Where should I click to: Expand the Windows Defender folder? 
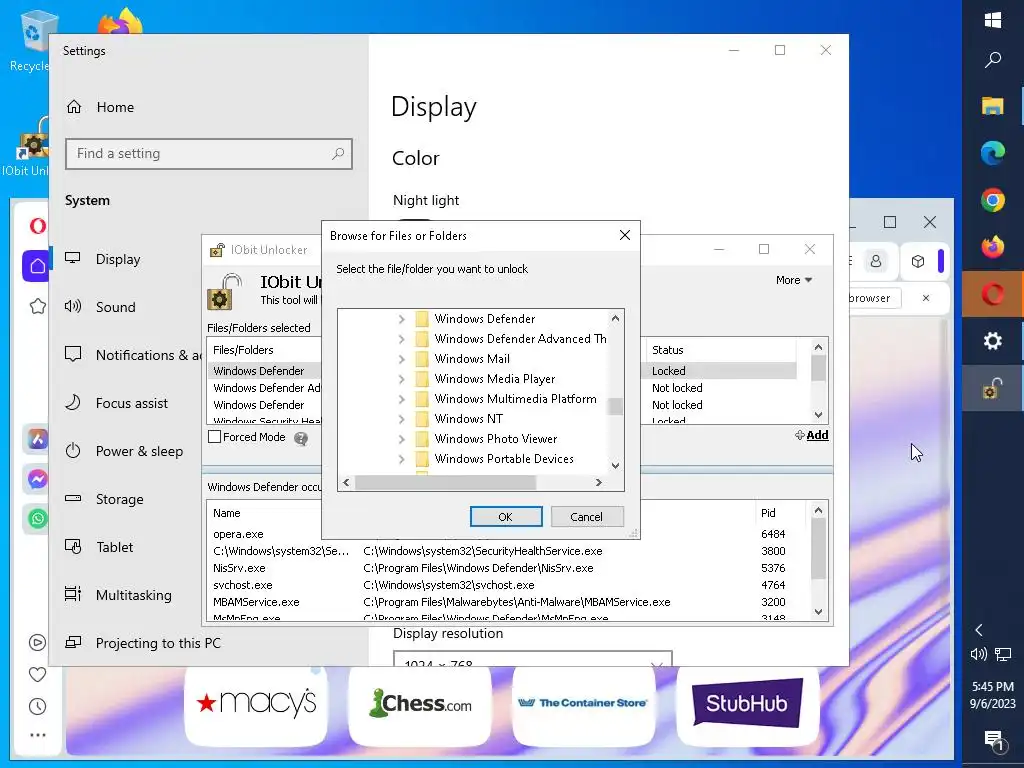tap(402, 319)
